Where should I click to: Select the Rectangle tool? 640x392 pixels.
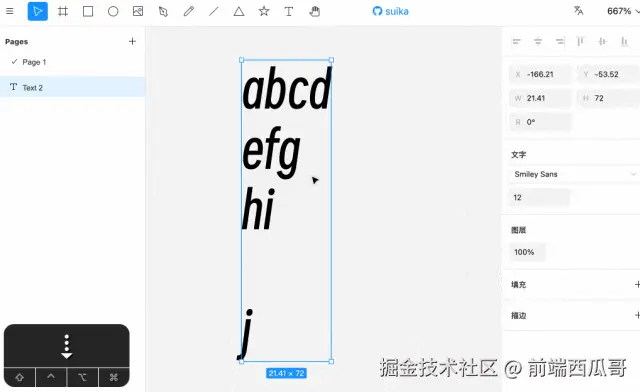88,11
